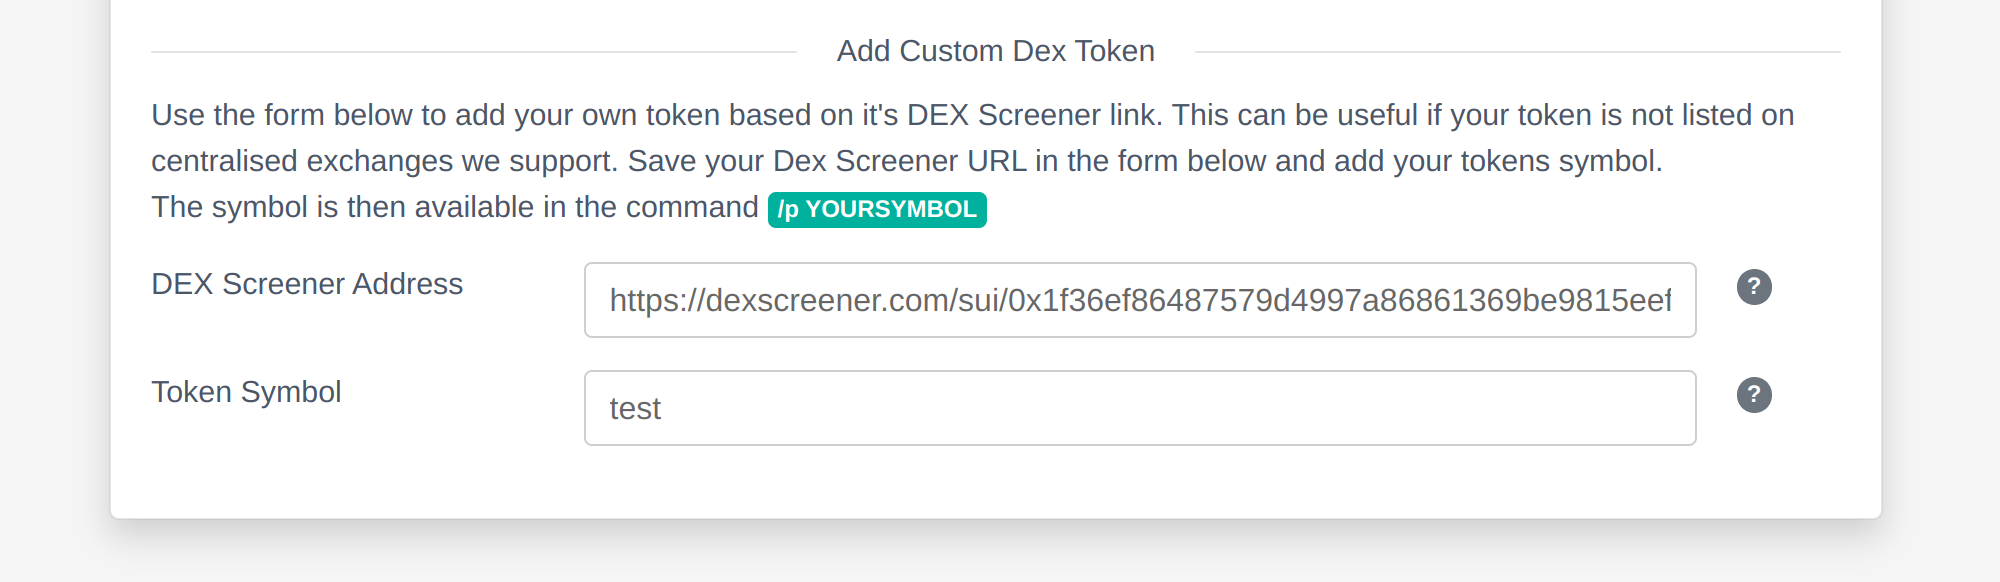Click the Add Custom Dex Token heading
The image size is (2000, 582).
point(995,51)
